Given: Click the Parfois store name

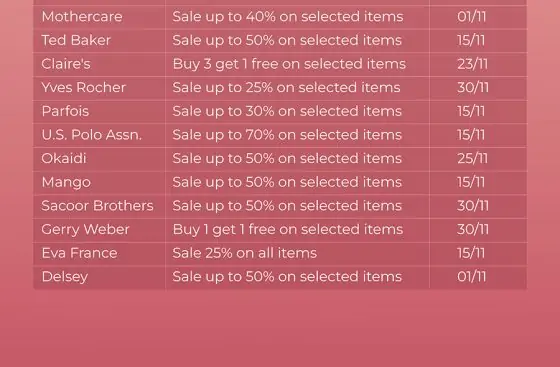Looking at the screenshot, I should (x=65, y=111).
